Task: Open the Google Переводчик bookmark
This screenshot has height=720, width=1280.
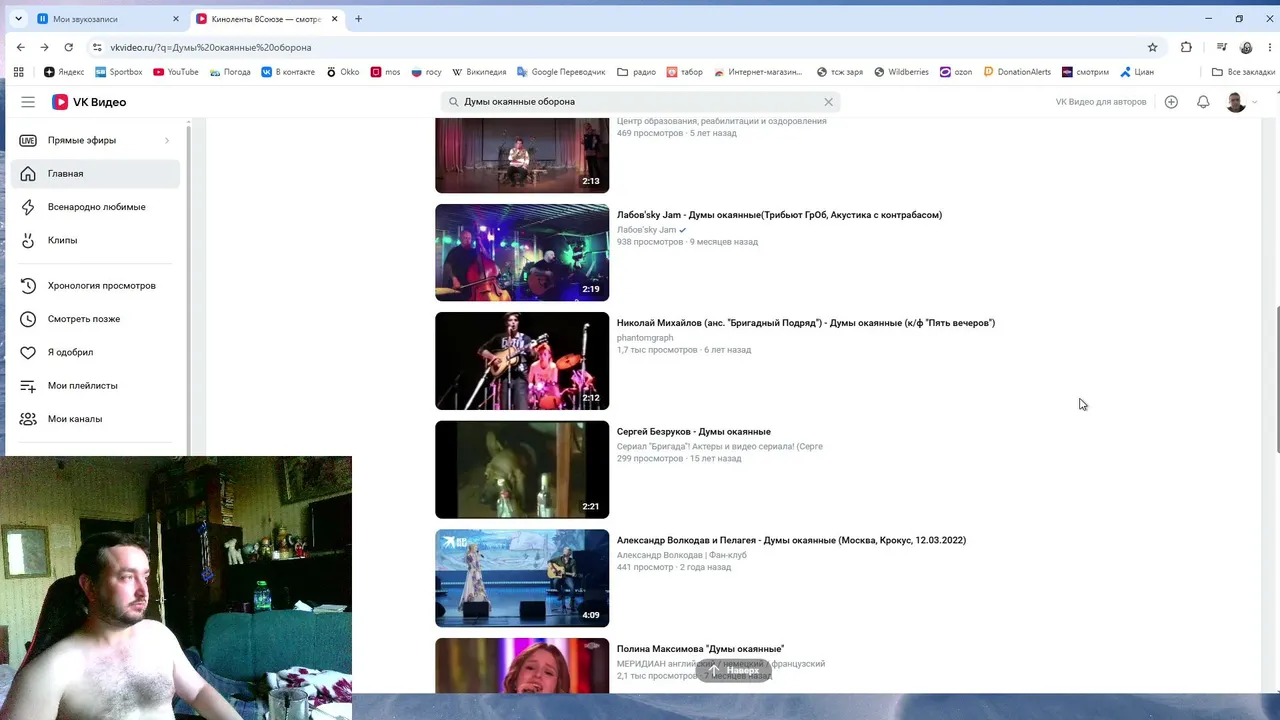Action: tap(561, 72)
